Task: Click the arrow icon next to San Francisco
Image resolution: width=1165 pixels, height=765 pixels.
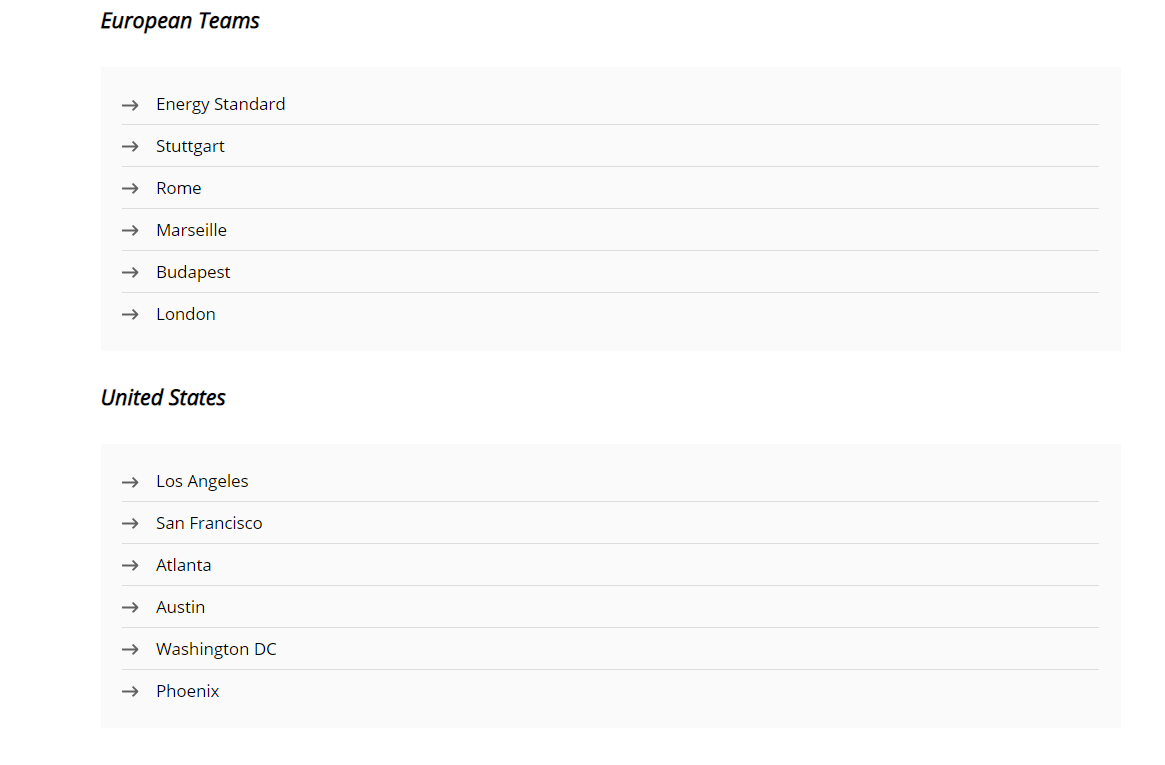Action: point(130,524)
